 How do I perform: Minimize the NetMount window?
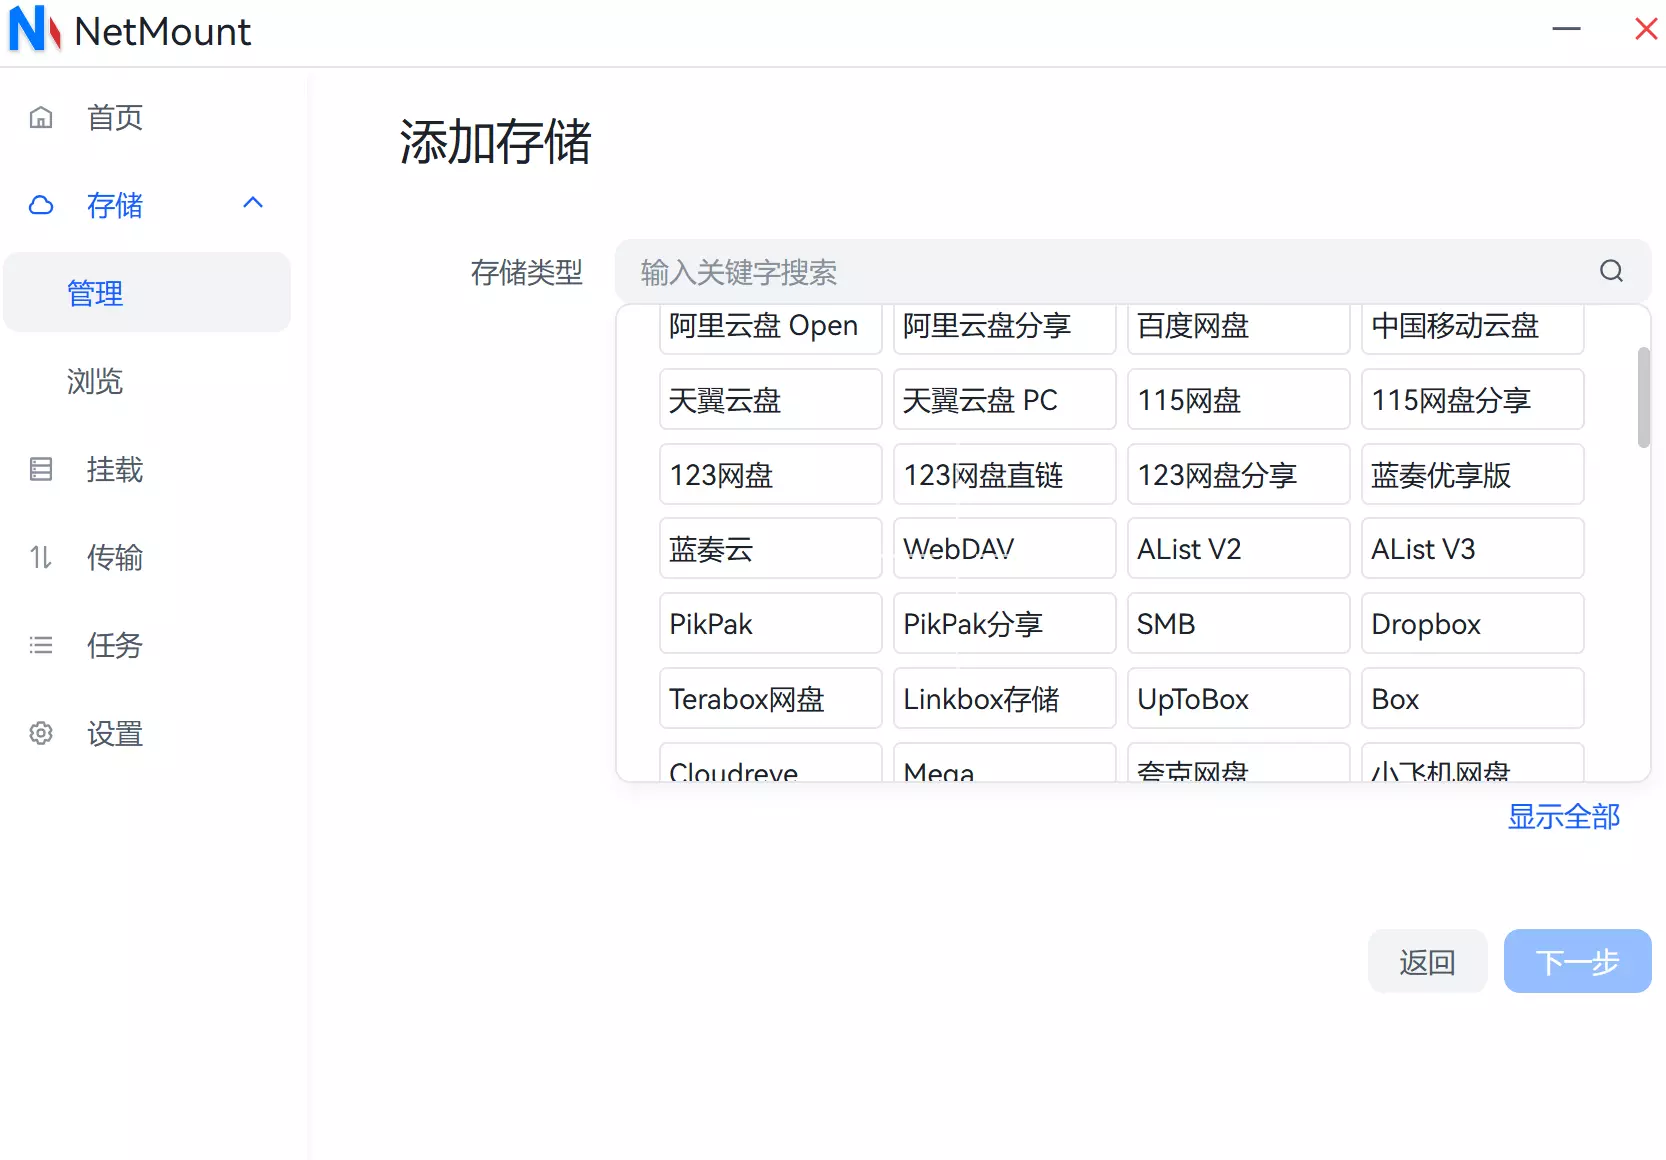click(1566, 29)
